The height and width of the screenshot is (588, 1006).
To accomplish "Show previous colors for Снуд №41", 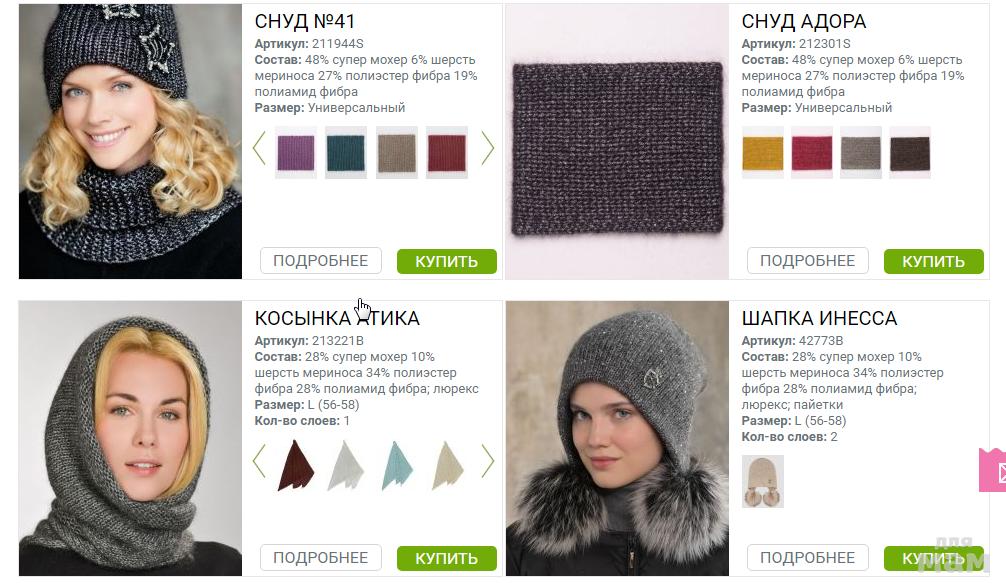I will pos(259,149).
